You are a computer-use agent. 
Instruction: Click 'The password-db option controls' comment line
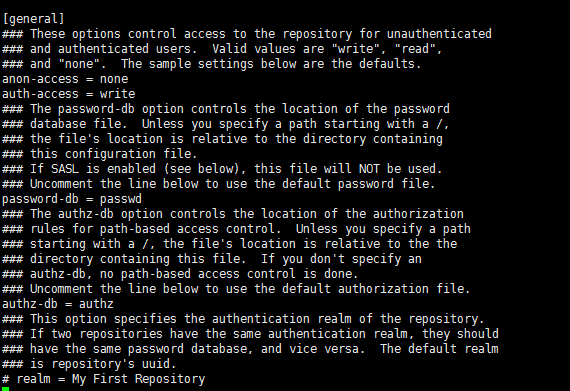226,109
